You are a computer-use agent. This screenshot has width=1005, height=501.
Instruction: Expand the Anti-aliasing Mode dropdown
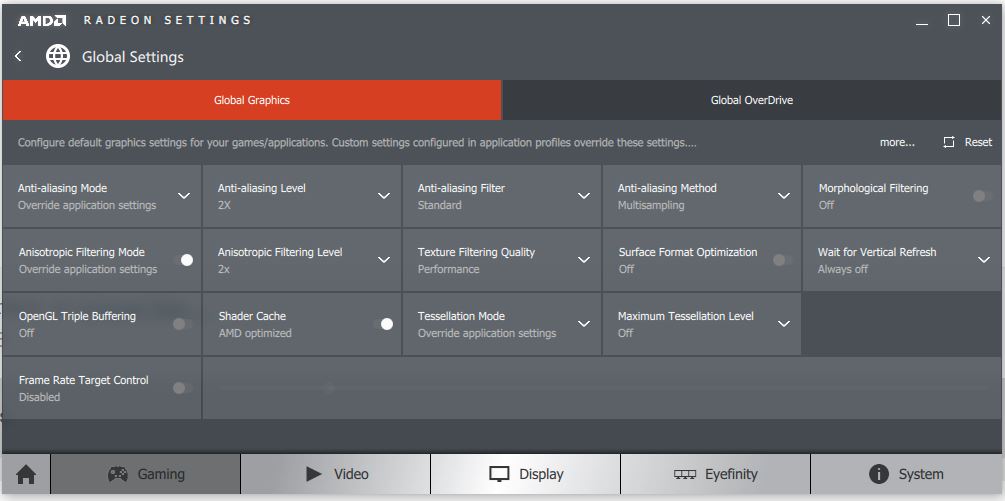point(184,196)
